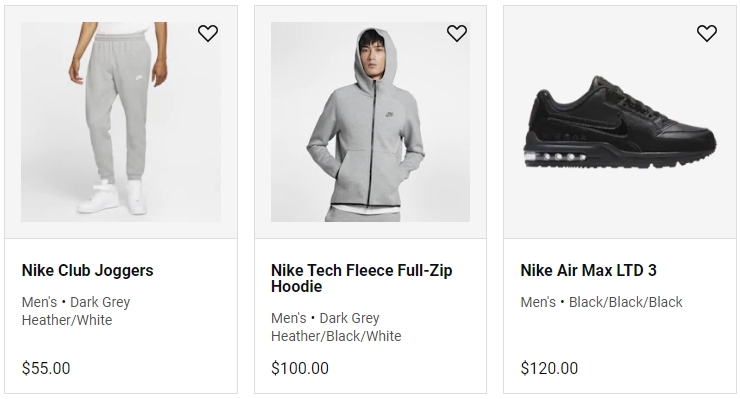Image resolution: width=740 pixels, height=399 pixels.
Task: Open the hooded model product photo
Action: coord(370,122)
